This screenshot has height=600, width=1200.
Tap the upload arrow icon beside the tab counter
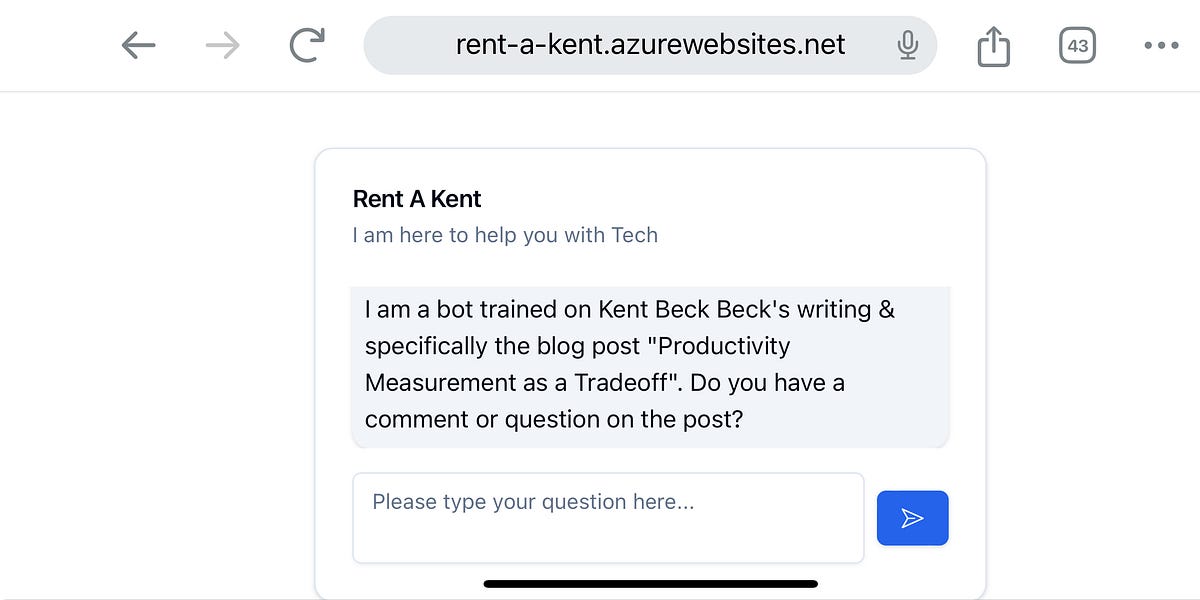point(992,44)
